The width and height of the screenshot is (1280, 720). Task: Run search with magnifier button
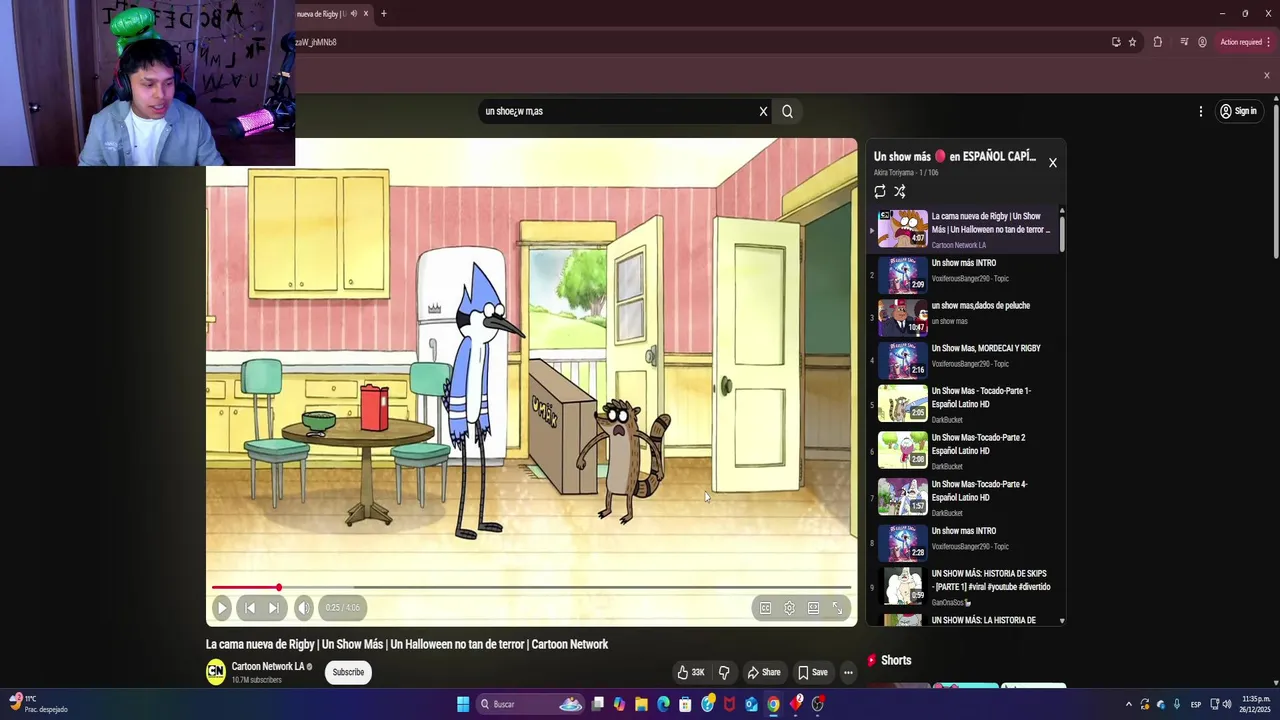point(787,111)
